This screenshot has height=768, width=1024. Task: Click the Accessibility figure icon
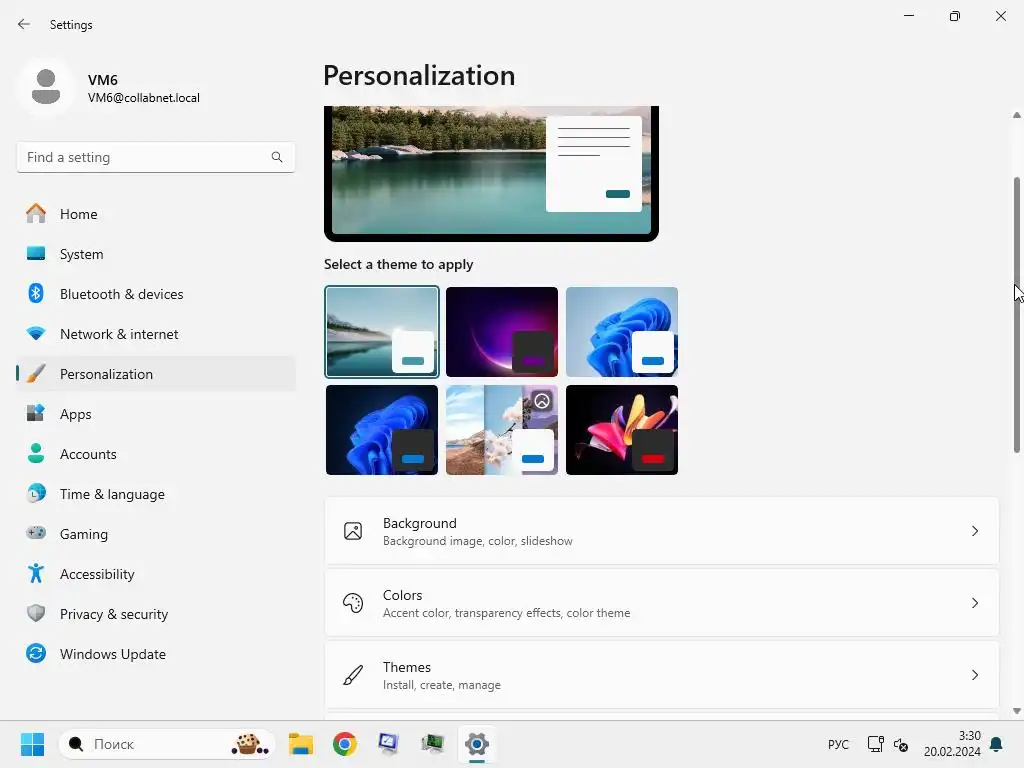36,573
